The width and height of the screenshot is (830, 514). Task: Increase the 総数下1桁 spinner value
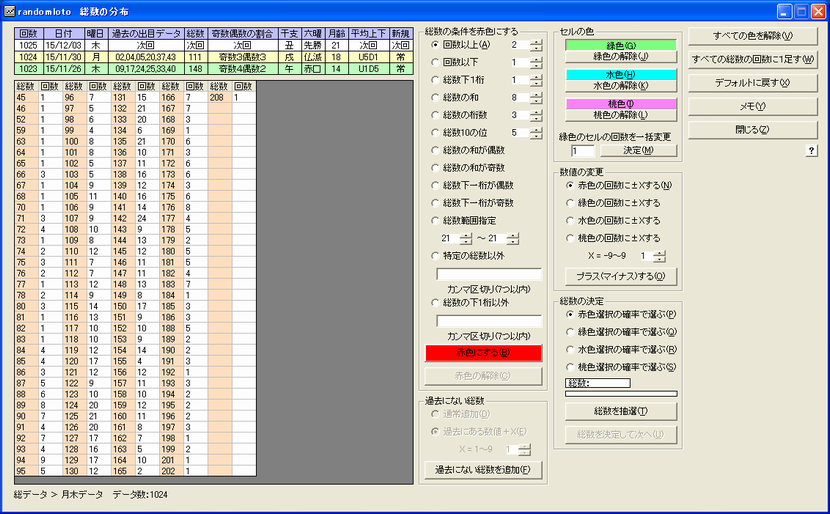click(x=536, y=77)
